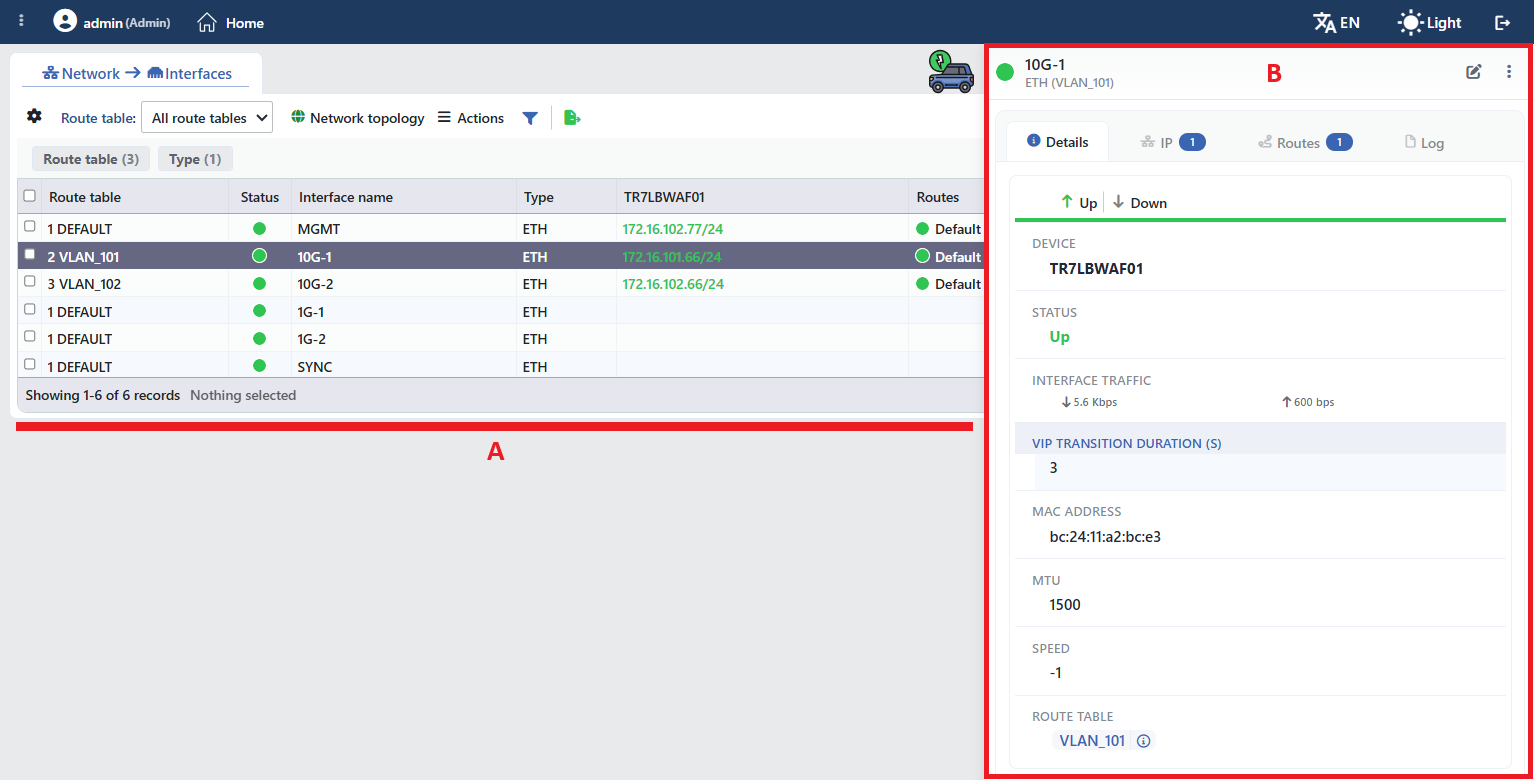Open more options in 10G-1 detail panel
Image resolution: width=1534 pixels, height=780 pixels.
1509,71
